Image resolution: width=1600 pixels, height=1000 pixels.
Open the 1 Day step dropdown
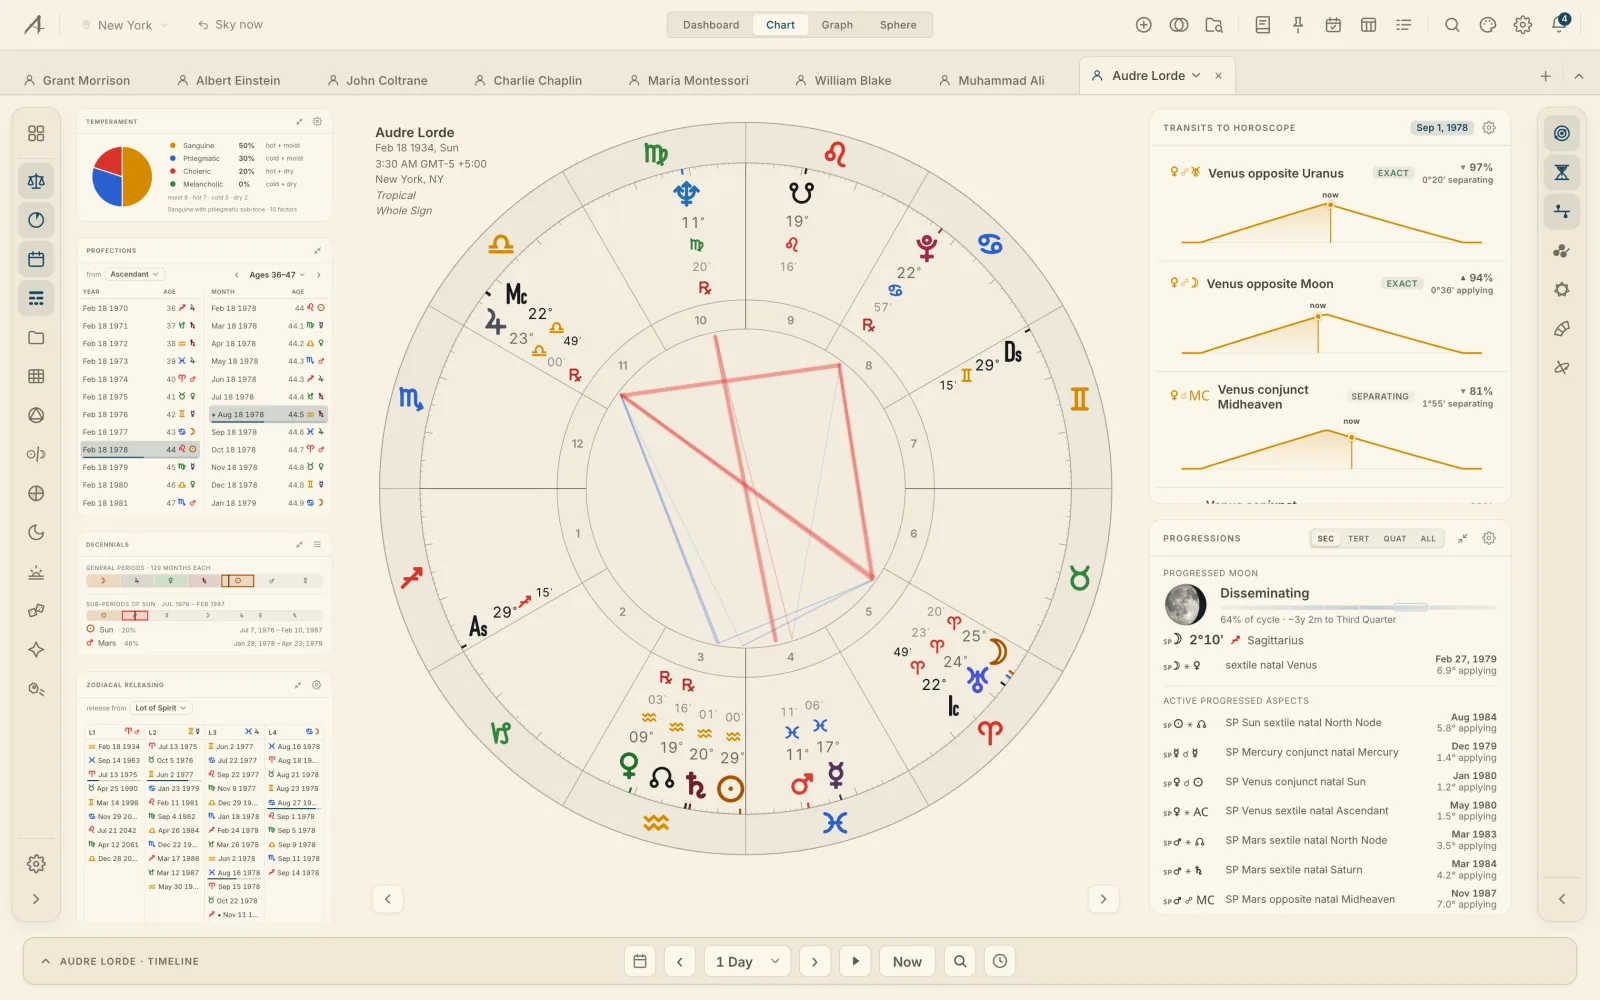click(x=747, y=961)
